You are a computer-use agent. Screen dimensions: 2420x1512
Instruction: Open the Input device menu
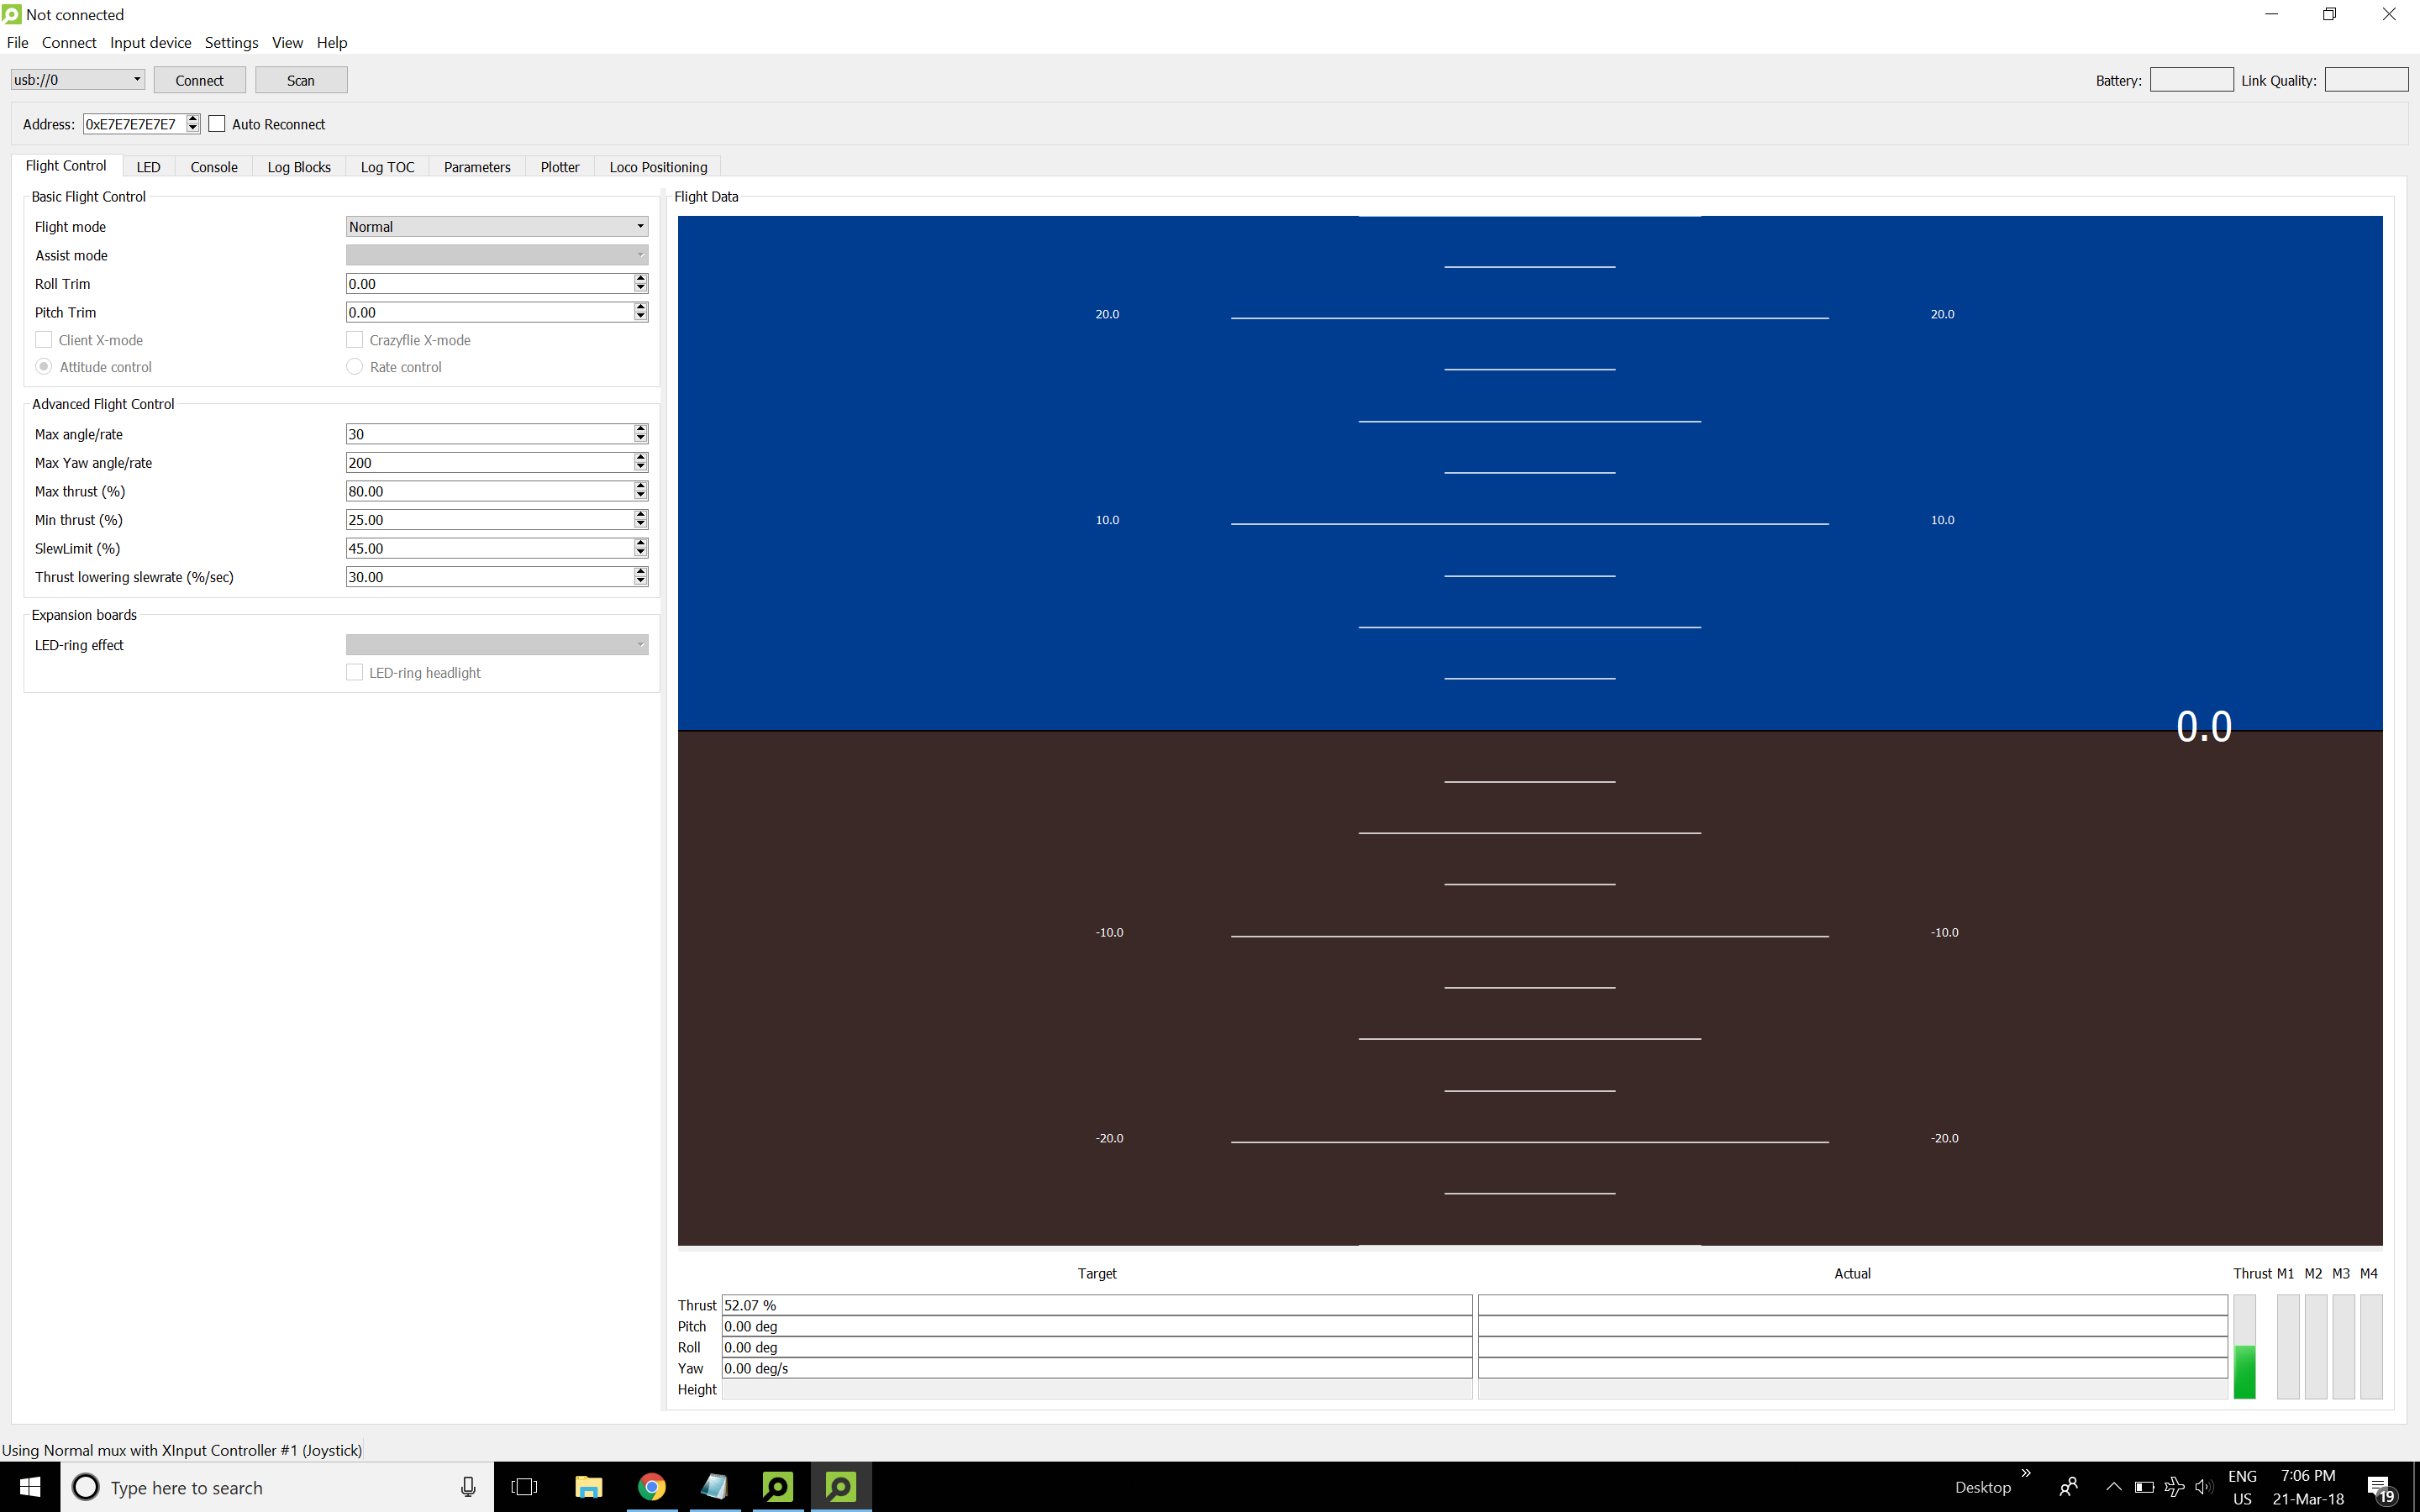(150, 42)
